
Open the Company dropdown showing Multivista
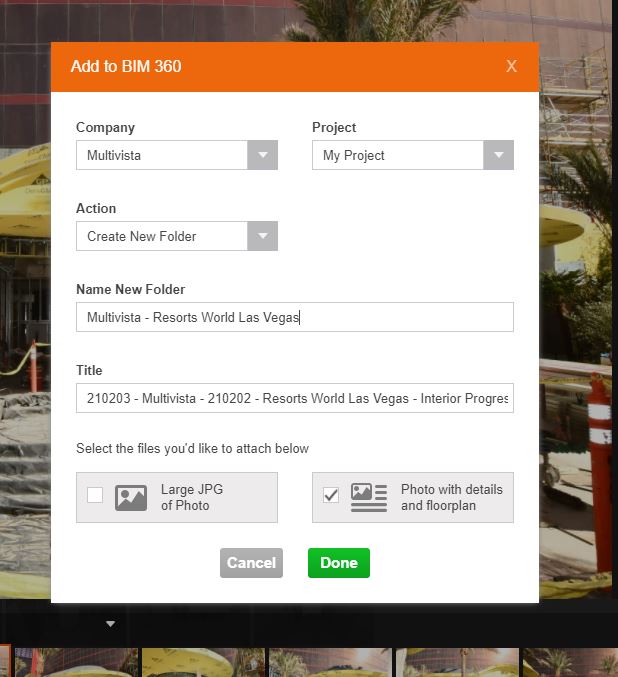pos(177,155)
